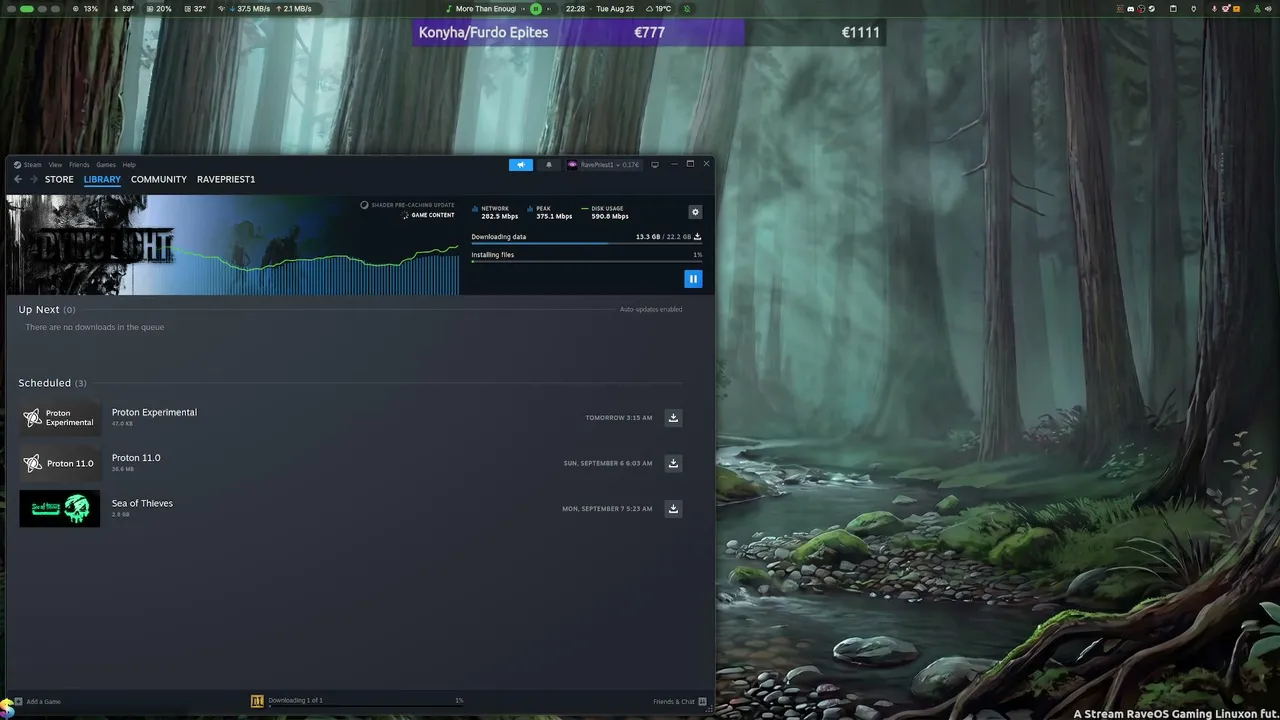Open the Games menu
Viewport: 1280px width, 720px height.
point(105,165)
